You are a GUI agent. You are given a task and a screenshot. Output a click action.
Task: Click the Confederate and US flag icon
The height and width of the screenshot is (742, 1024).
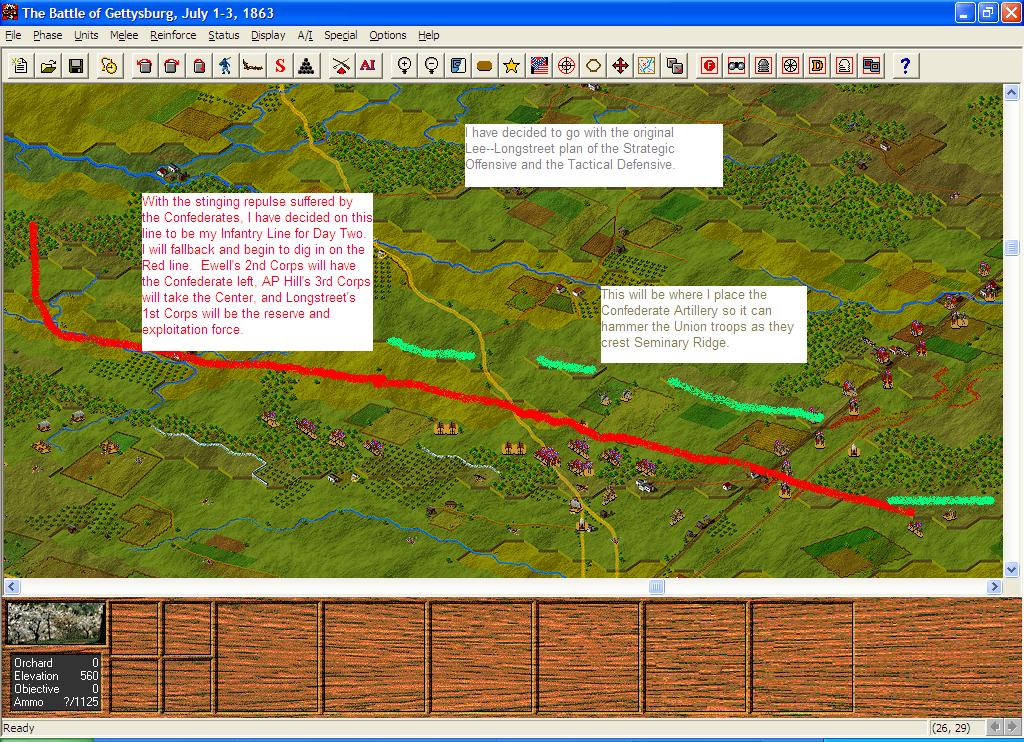(539, 65)
